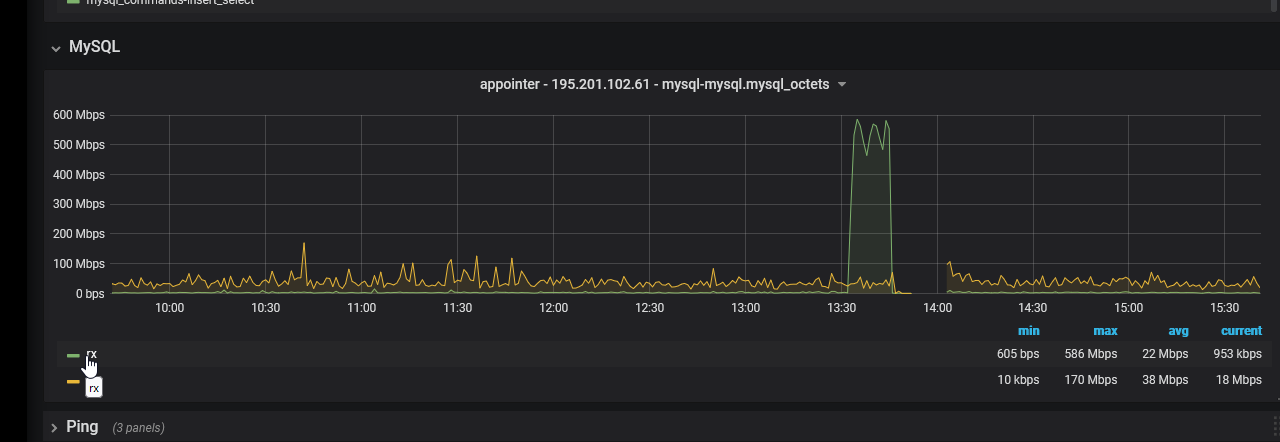Image resolution: width=1280 pixels, height=442 pixels.
Task: Sort legend by max column
Action: coord(1105,330)
